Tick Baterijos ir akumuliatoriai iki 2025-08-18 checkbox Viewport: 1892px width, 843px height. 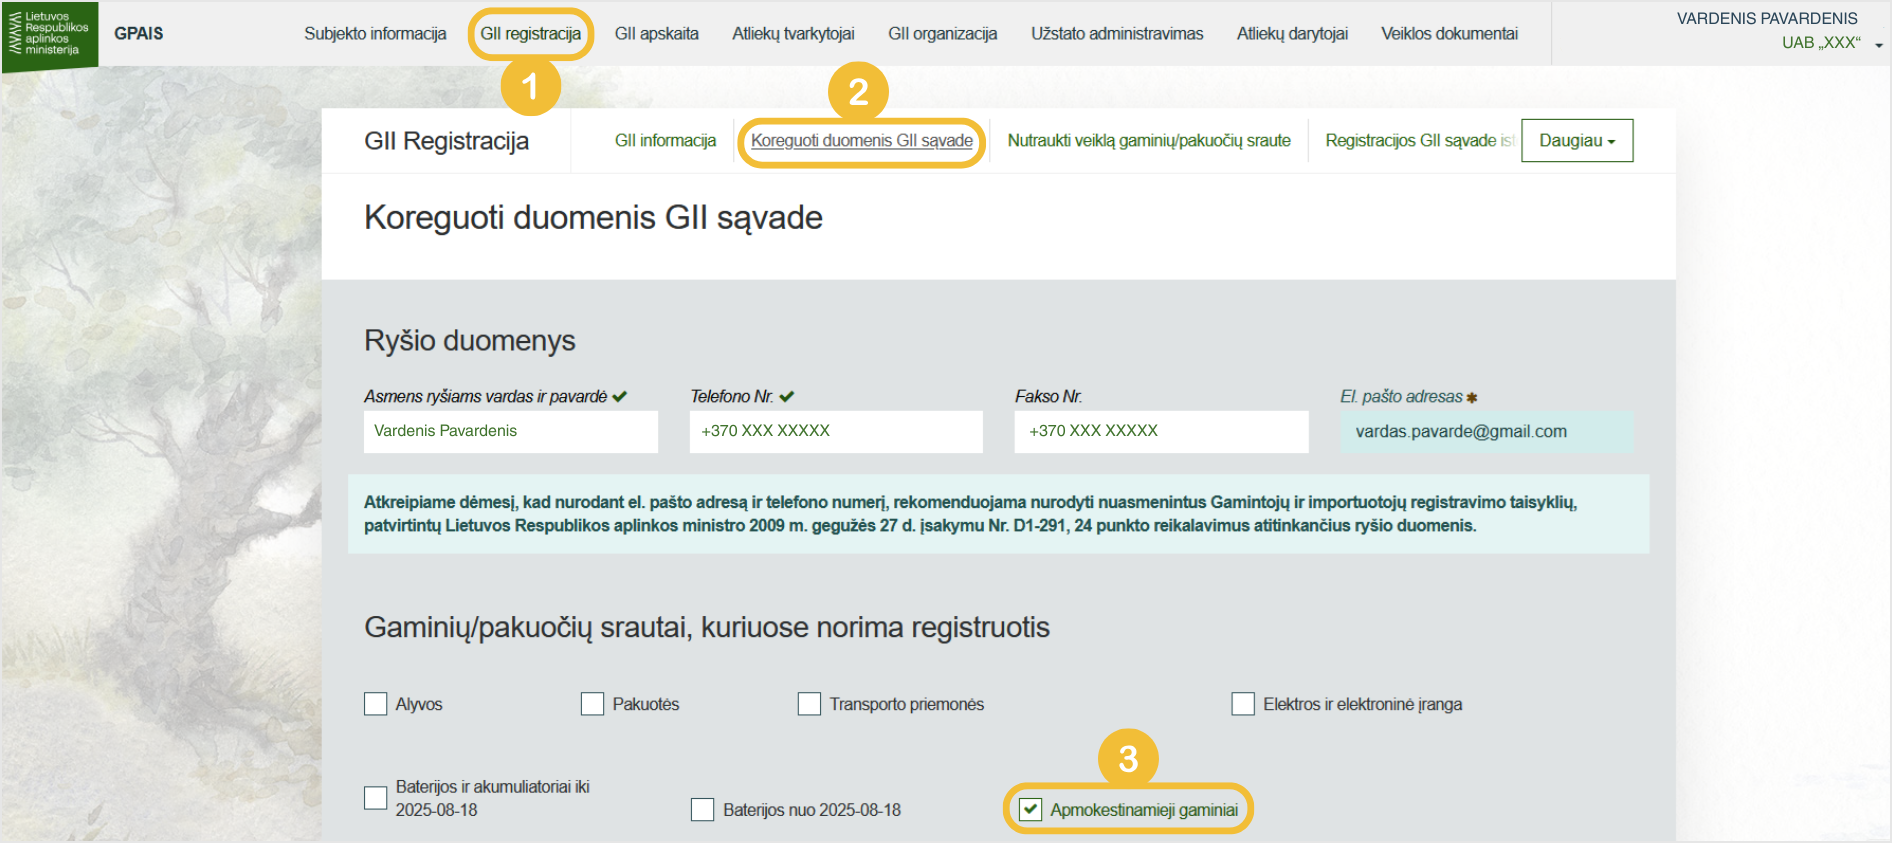pyautogui.click(x=376, y=798)
